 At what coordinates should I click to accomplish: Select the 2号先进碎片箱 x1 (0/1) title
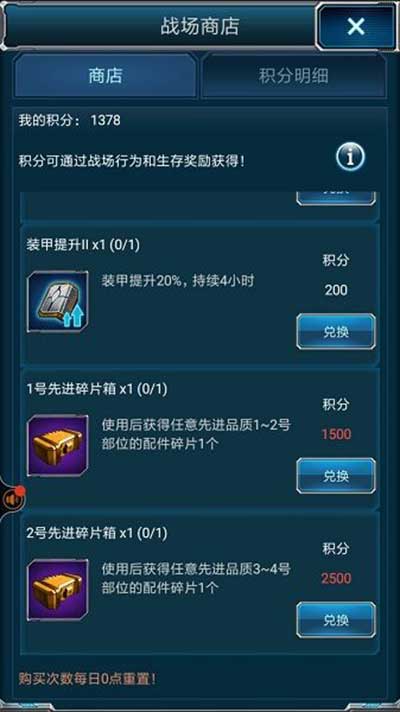(97, 533)
